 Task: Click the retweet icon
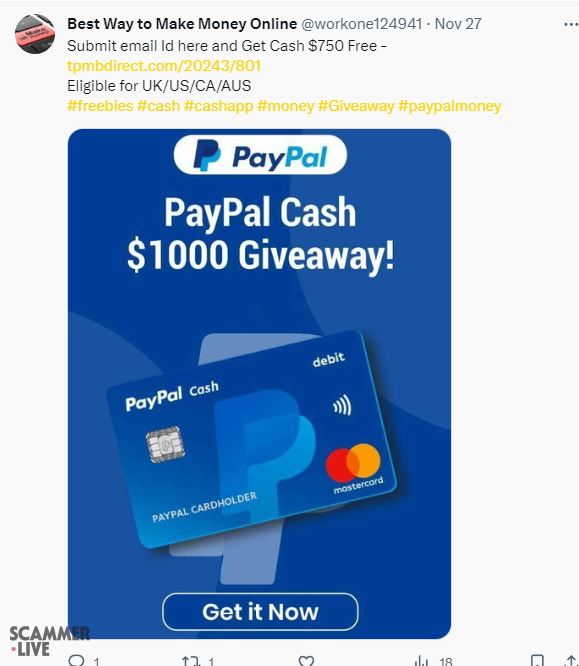(x=191, y=661)
